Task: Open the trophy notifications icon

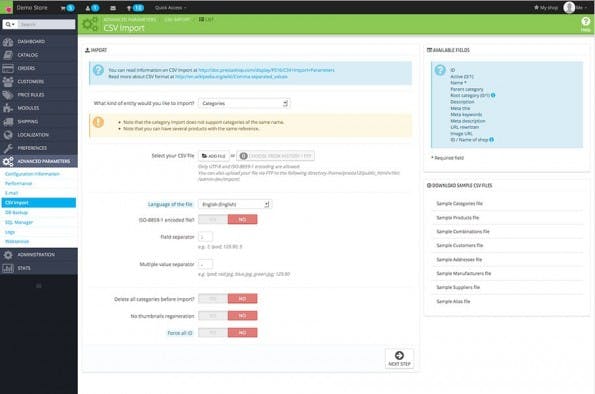Action: [x=129, y=8]
